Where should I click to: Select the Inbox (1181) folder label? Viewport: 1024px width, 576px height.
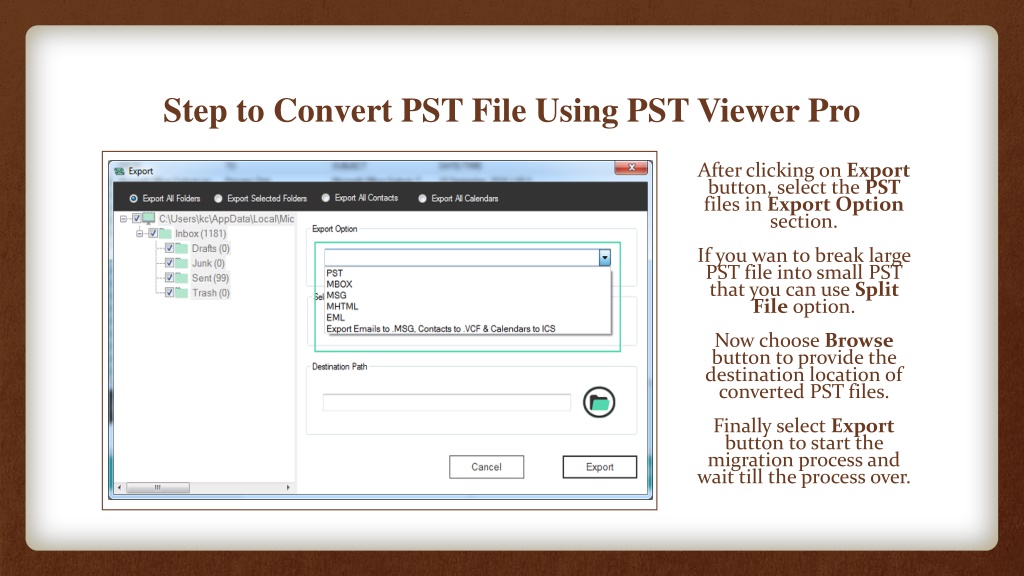click(200, 234)
